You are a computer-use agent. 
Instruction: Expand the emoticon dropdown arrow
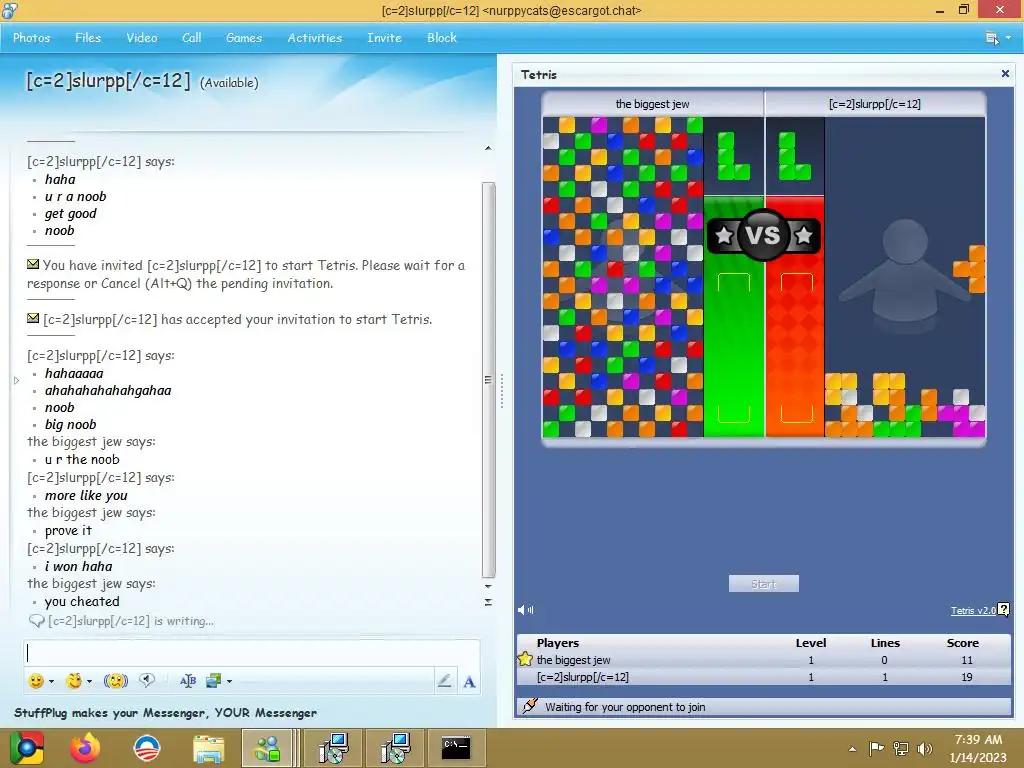tap(52, 682)
